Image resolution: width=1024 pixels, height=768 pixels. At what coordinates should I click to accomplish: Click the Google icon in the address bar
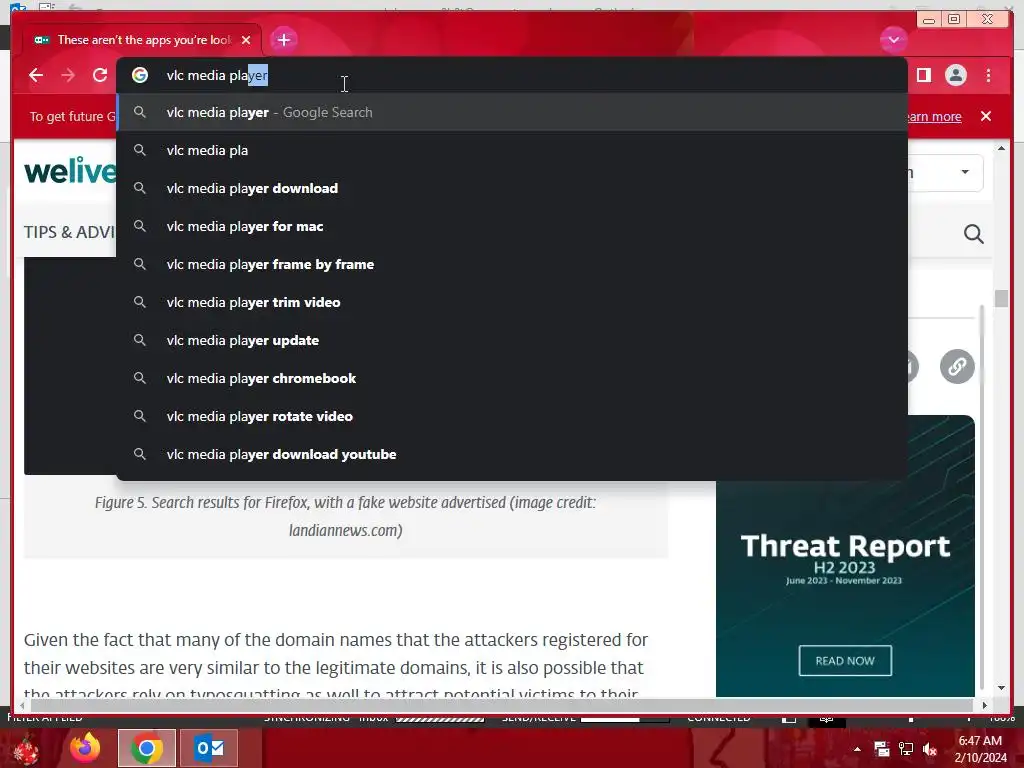[140, 75]
